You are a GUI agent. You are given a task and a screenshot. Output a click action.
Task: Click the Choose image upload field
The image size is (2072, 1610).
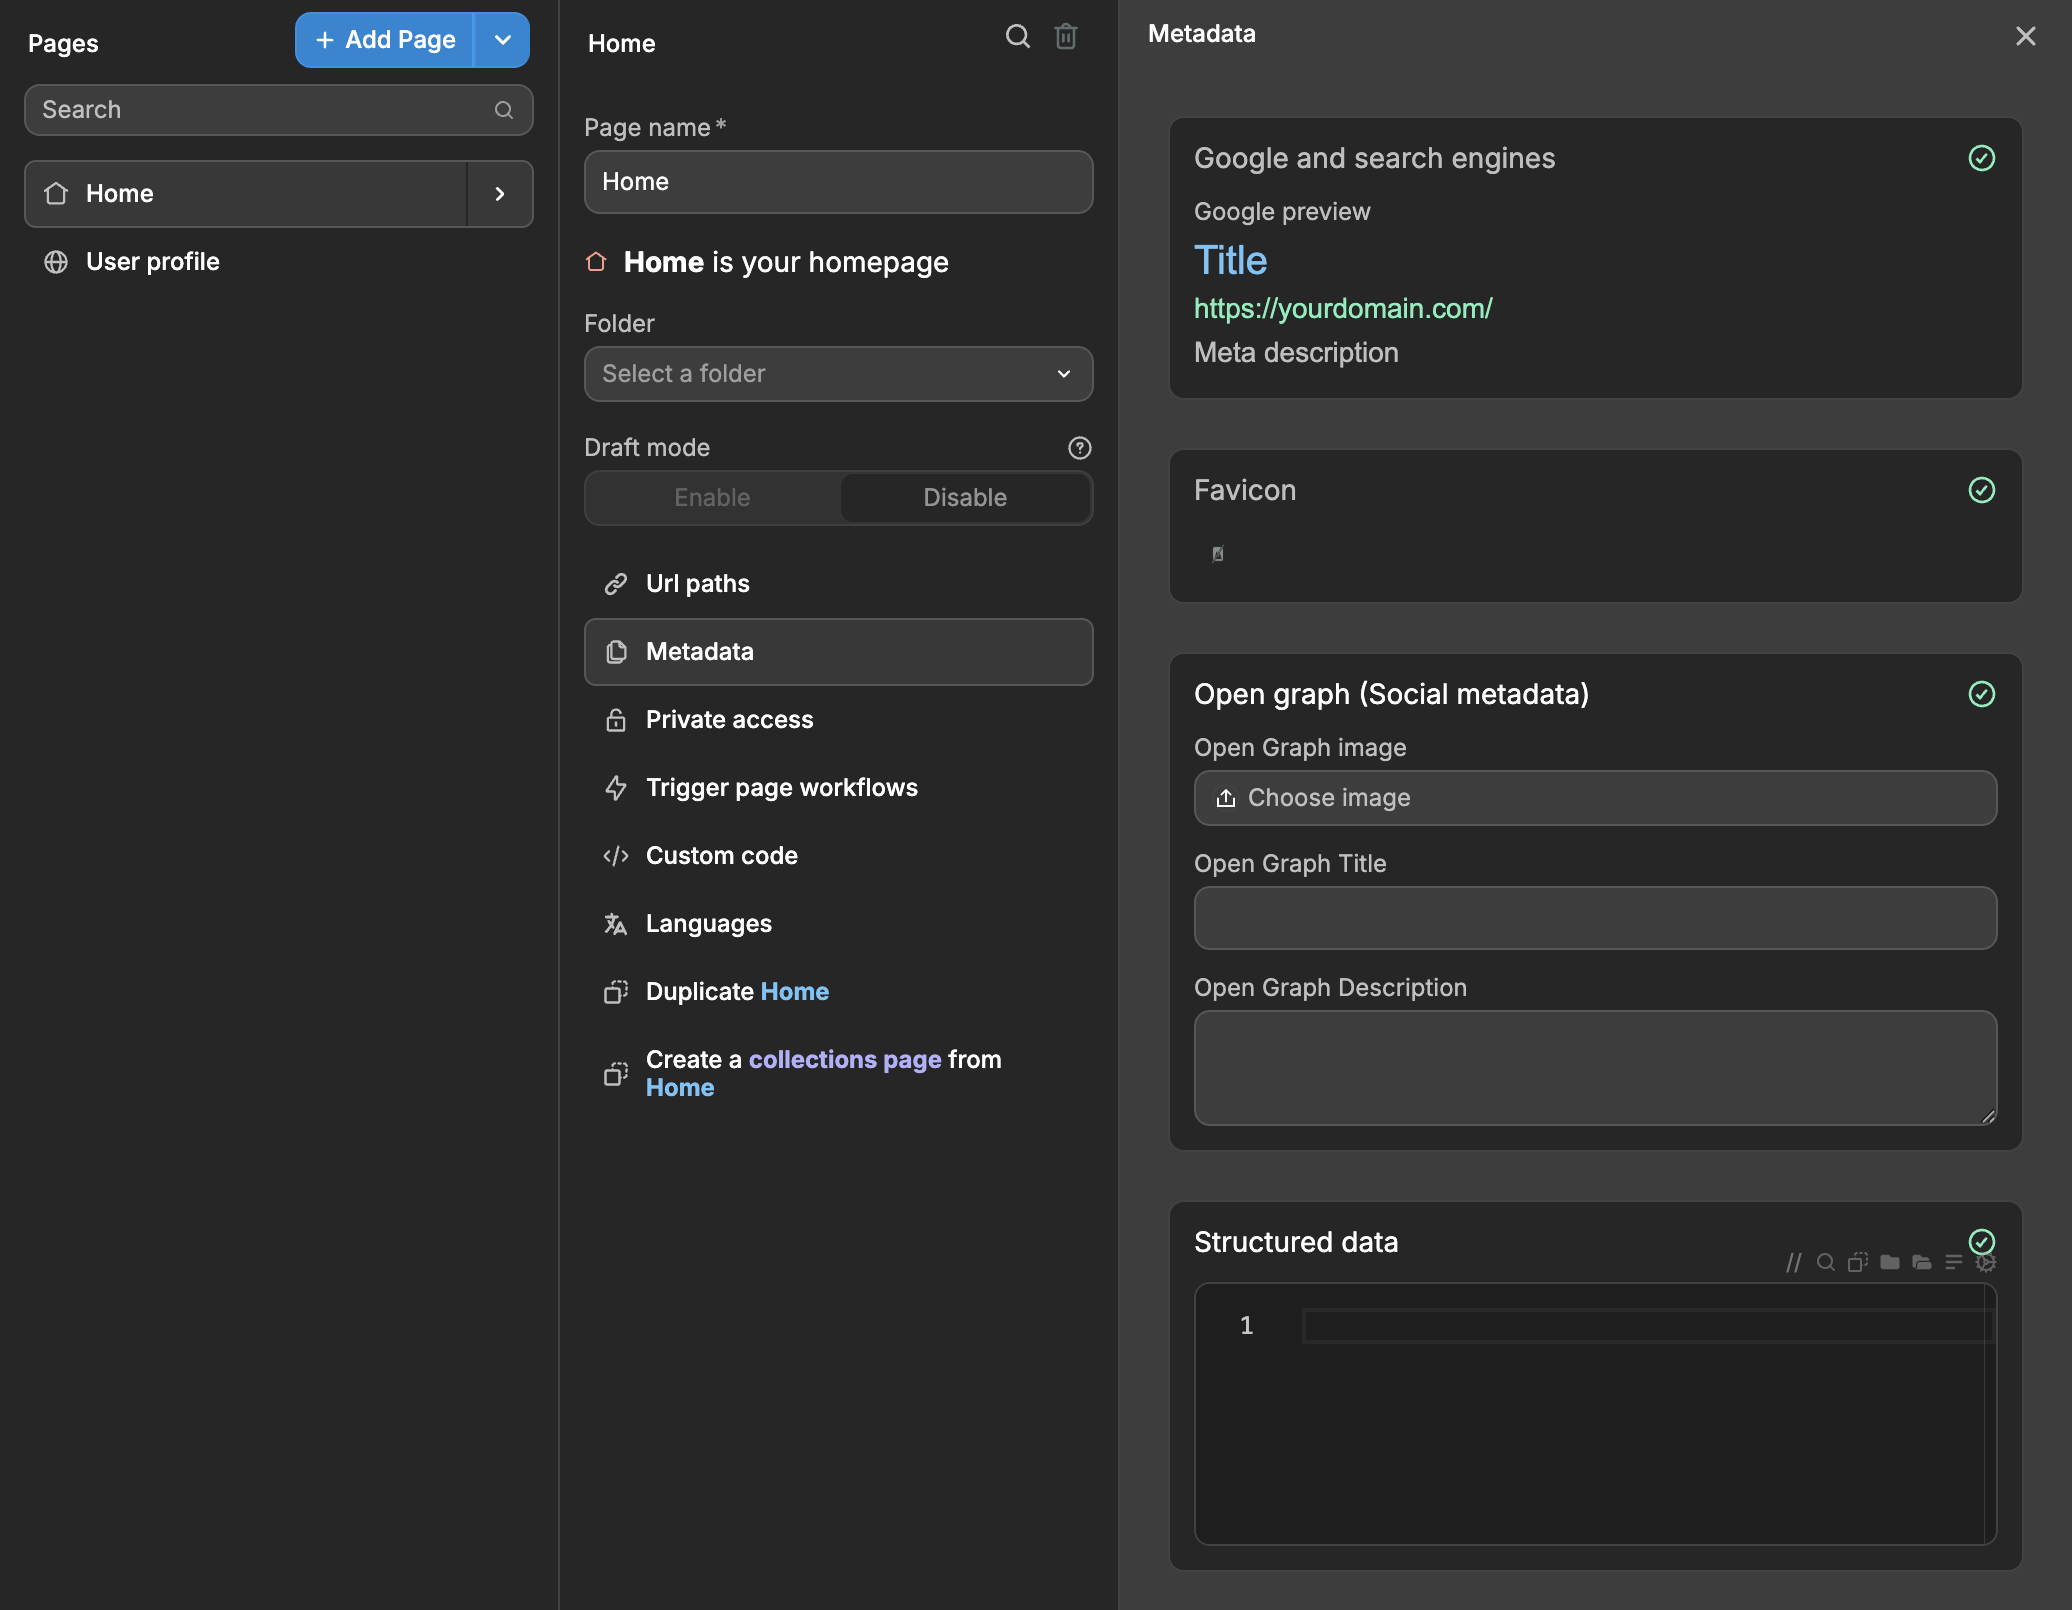point(1595,798)
